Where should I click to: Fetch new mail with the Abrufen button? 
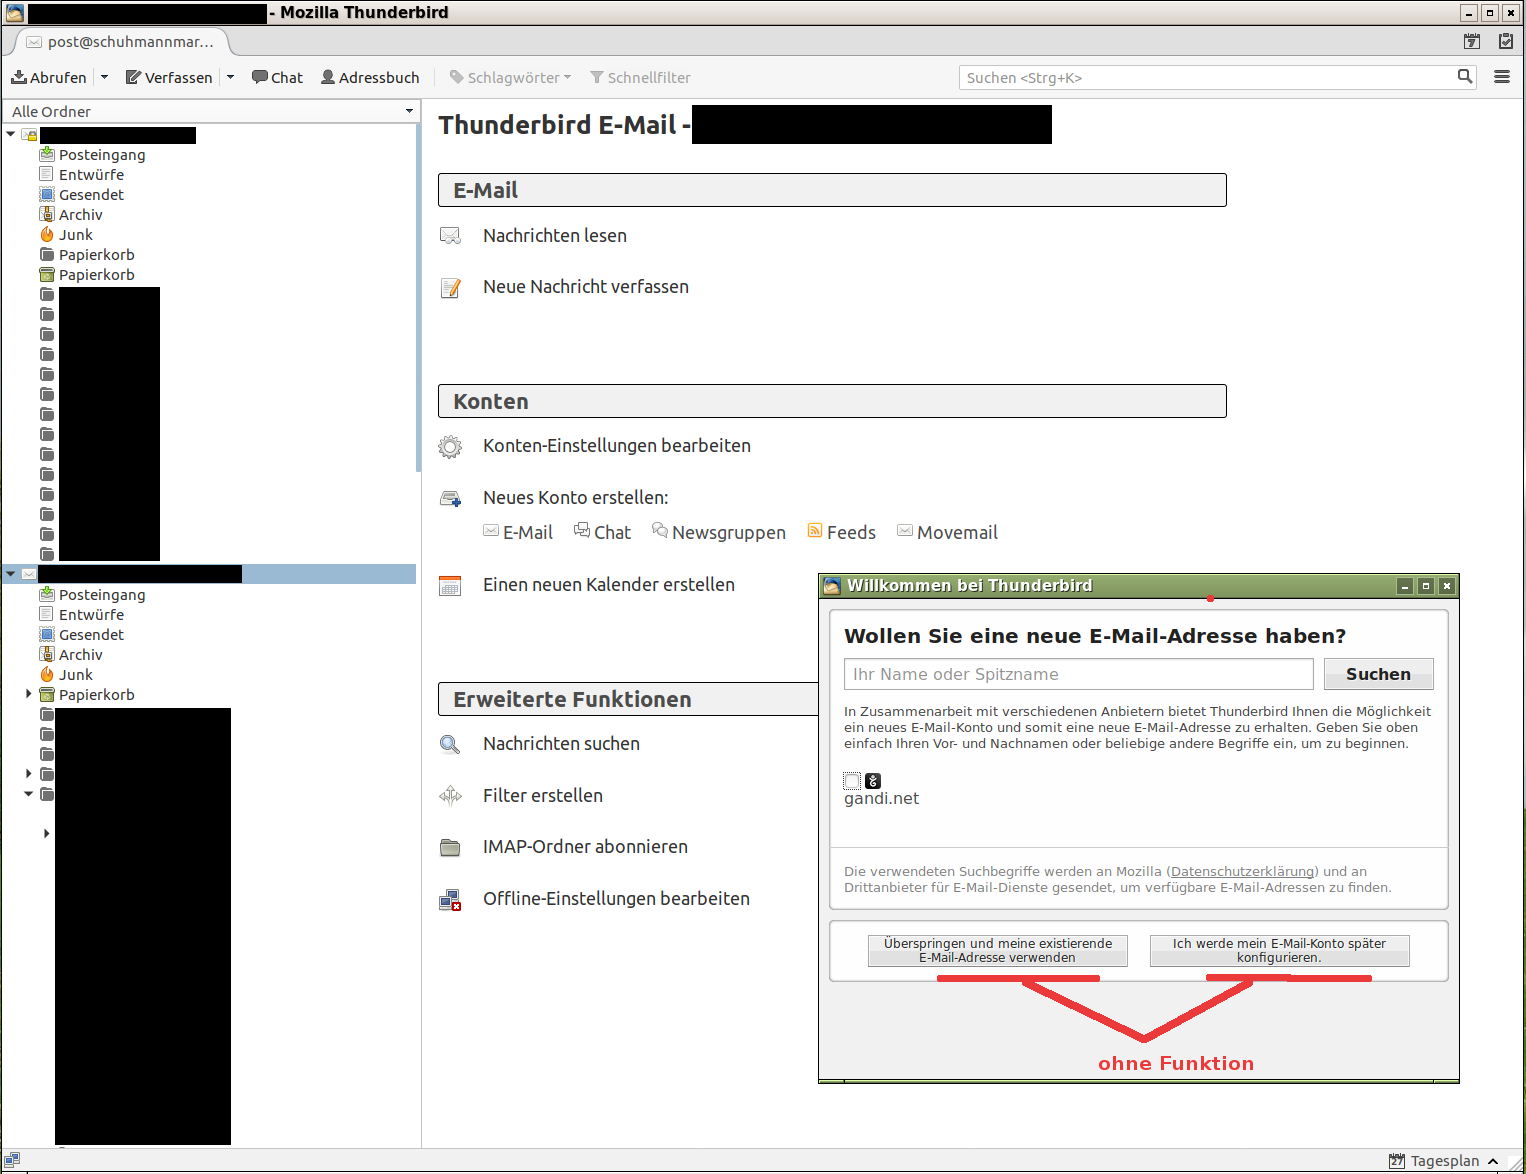click(48, 77)
